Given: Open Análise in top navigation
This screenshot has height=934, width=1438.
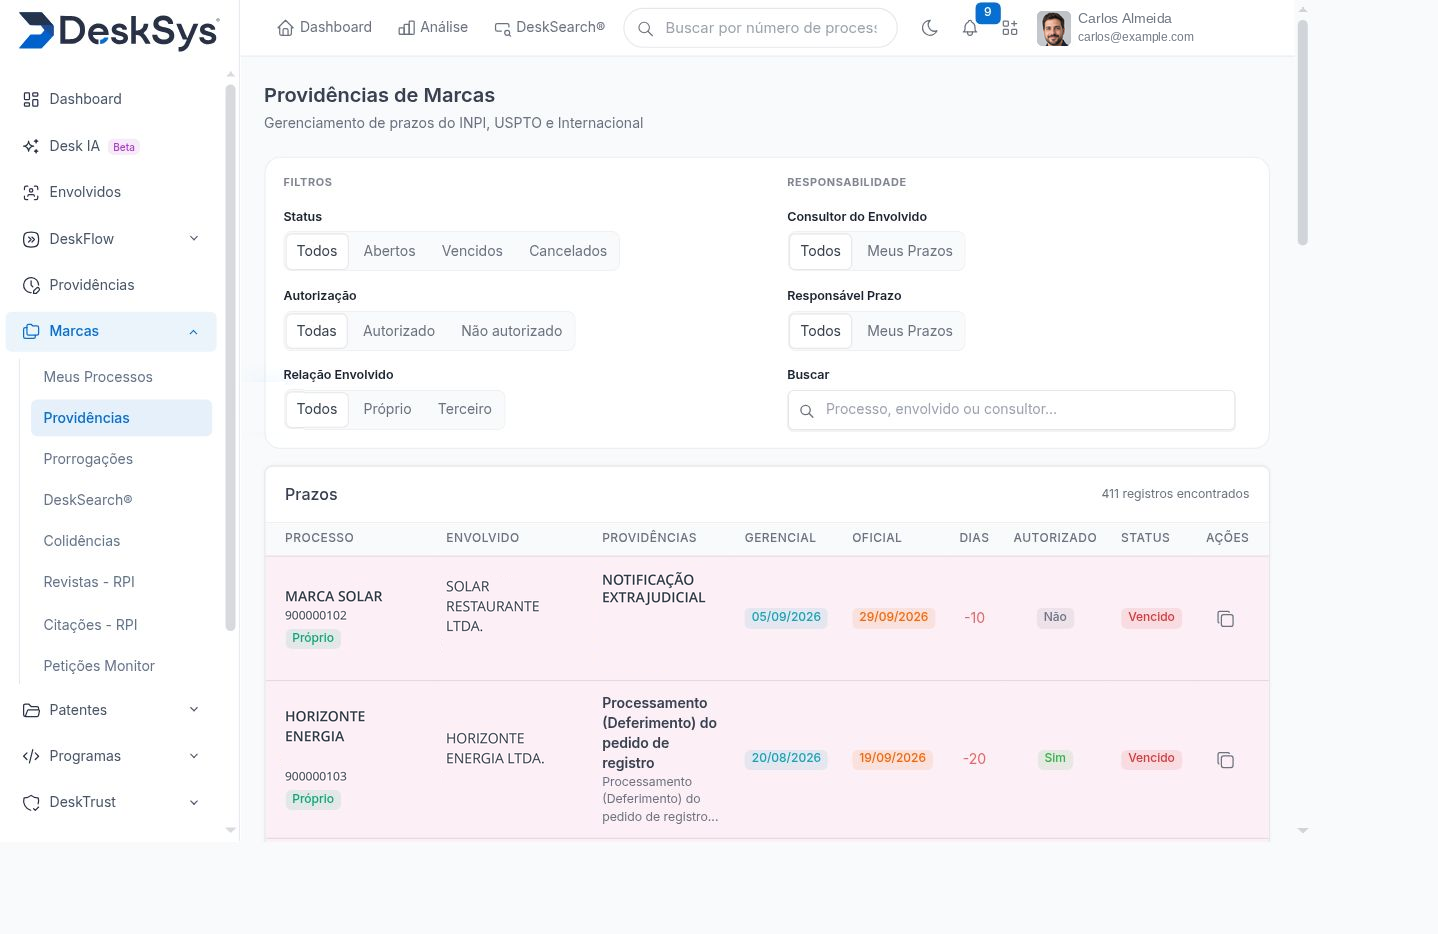Looking at the screenshot, I should point(433,28).
